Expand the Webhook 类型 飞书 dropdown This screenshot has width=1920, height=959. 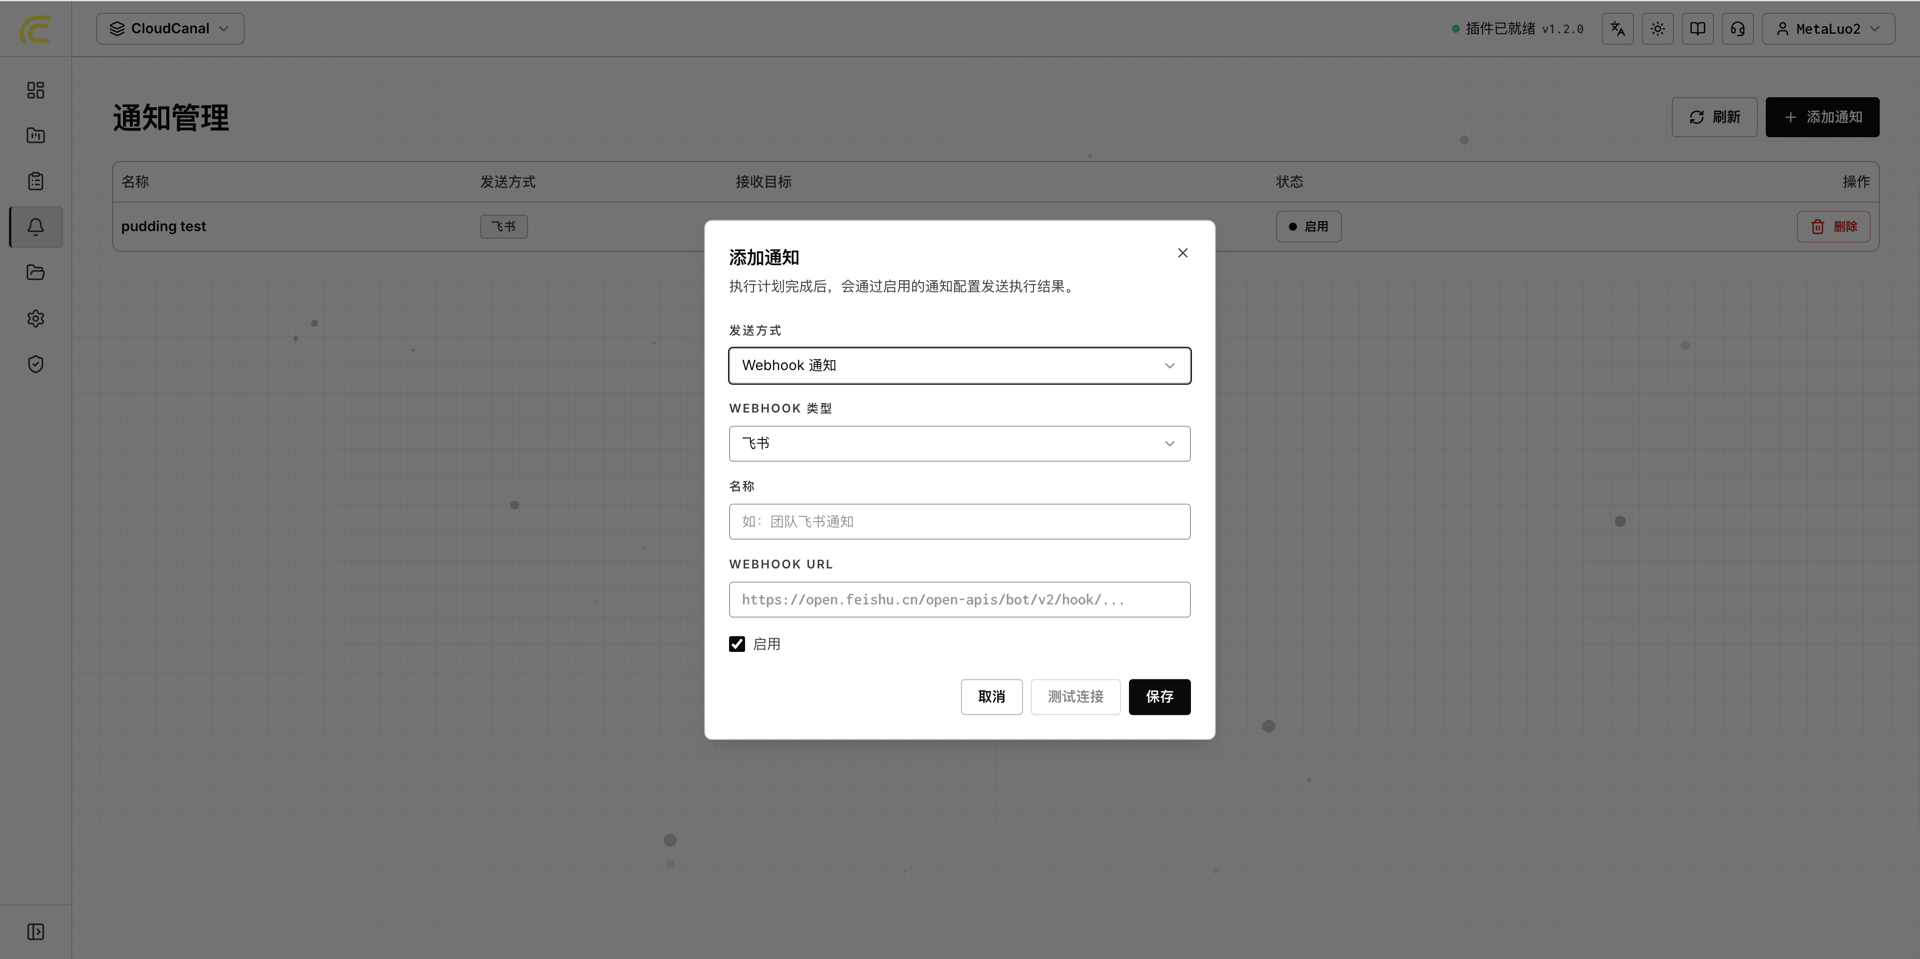tap(960, 444)
